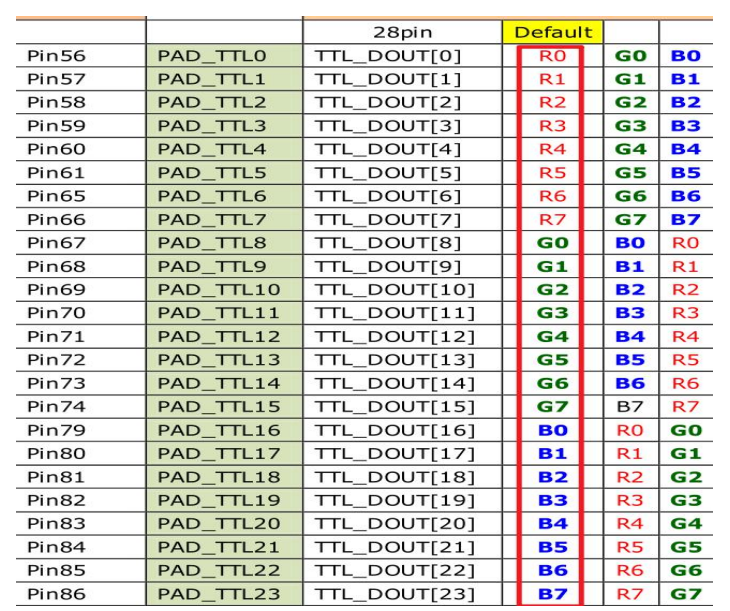Select the Pin79 cell
Image resolution: width=730 pixels, height=611 pixels.
(x=81, y=430)
